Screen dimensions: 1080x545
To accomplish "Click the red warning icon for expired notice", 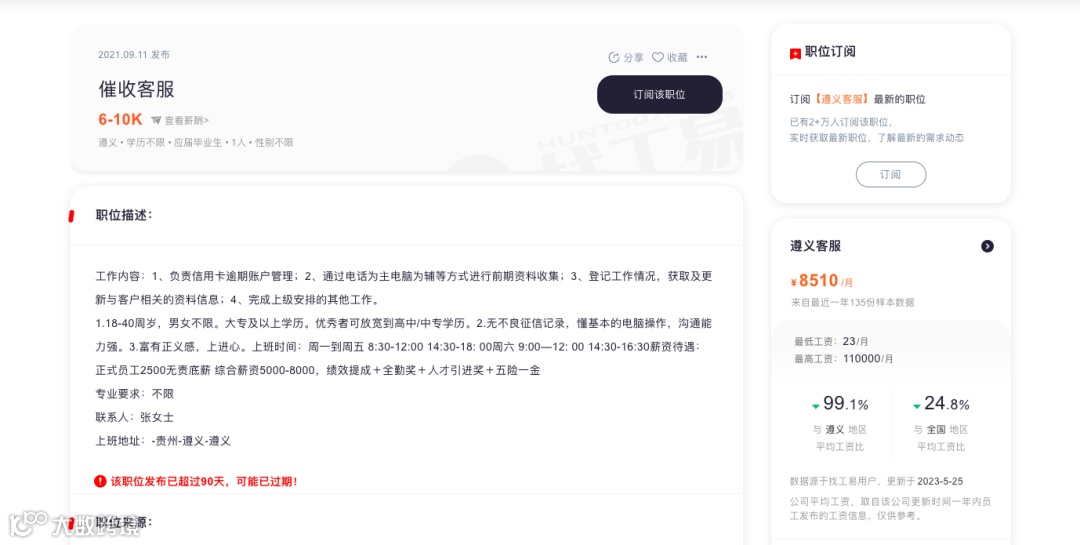I will [101, 481].
